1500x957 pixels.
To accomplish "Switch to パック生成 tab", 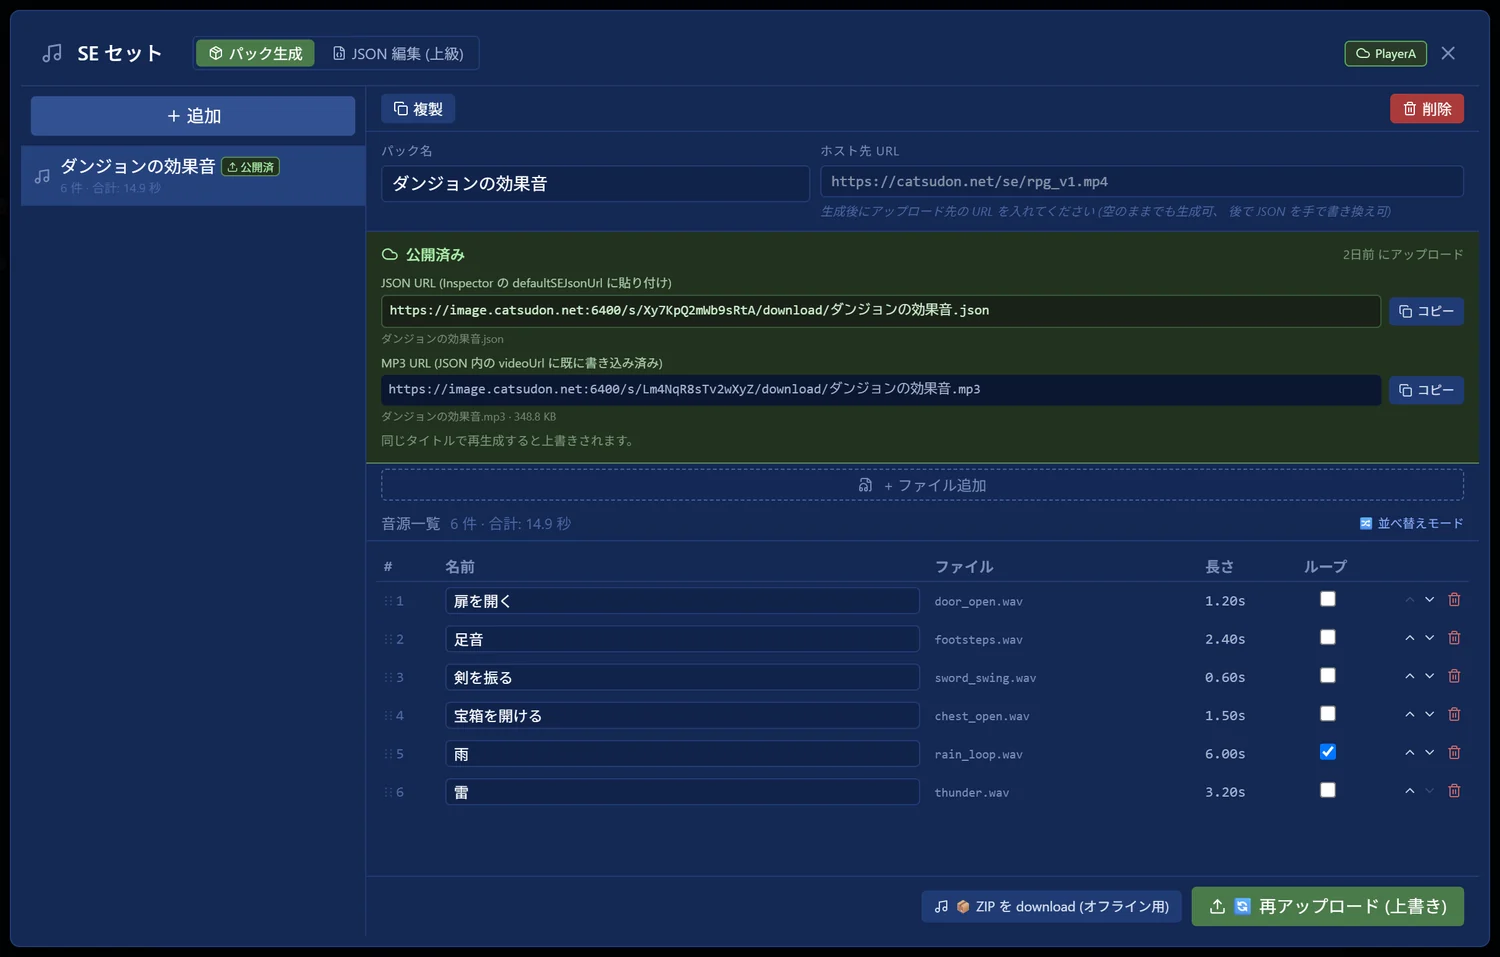I will click(255, 53).
